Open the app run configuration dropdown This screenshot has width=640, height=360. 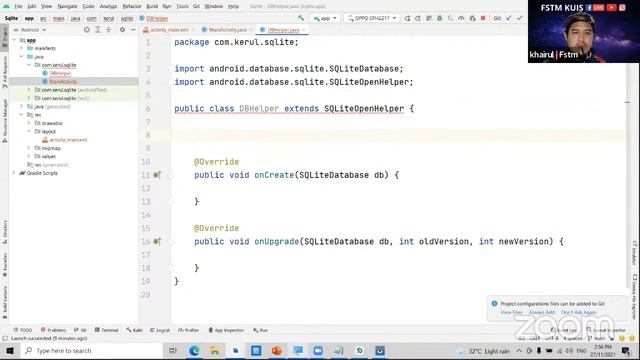[325, 18]
